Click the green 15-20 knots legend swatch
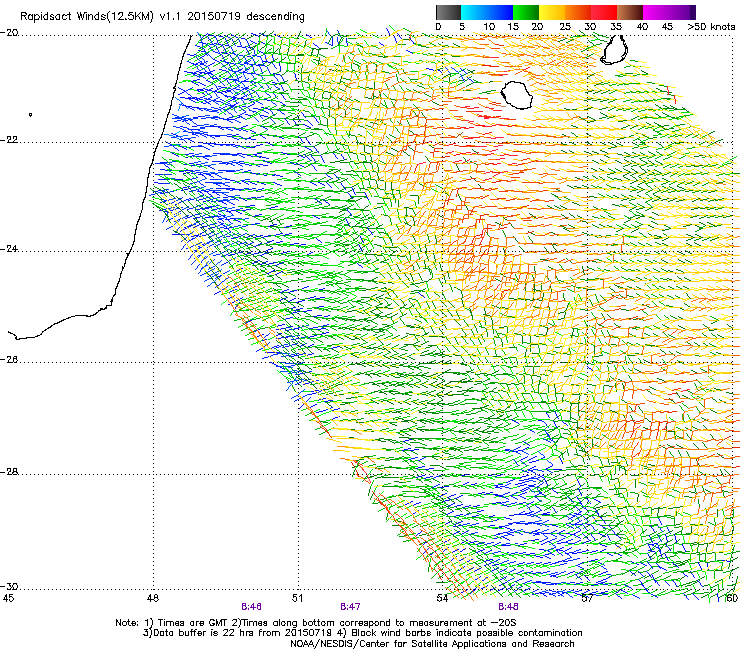740x650 pixels. tap(526, 12)
